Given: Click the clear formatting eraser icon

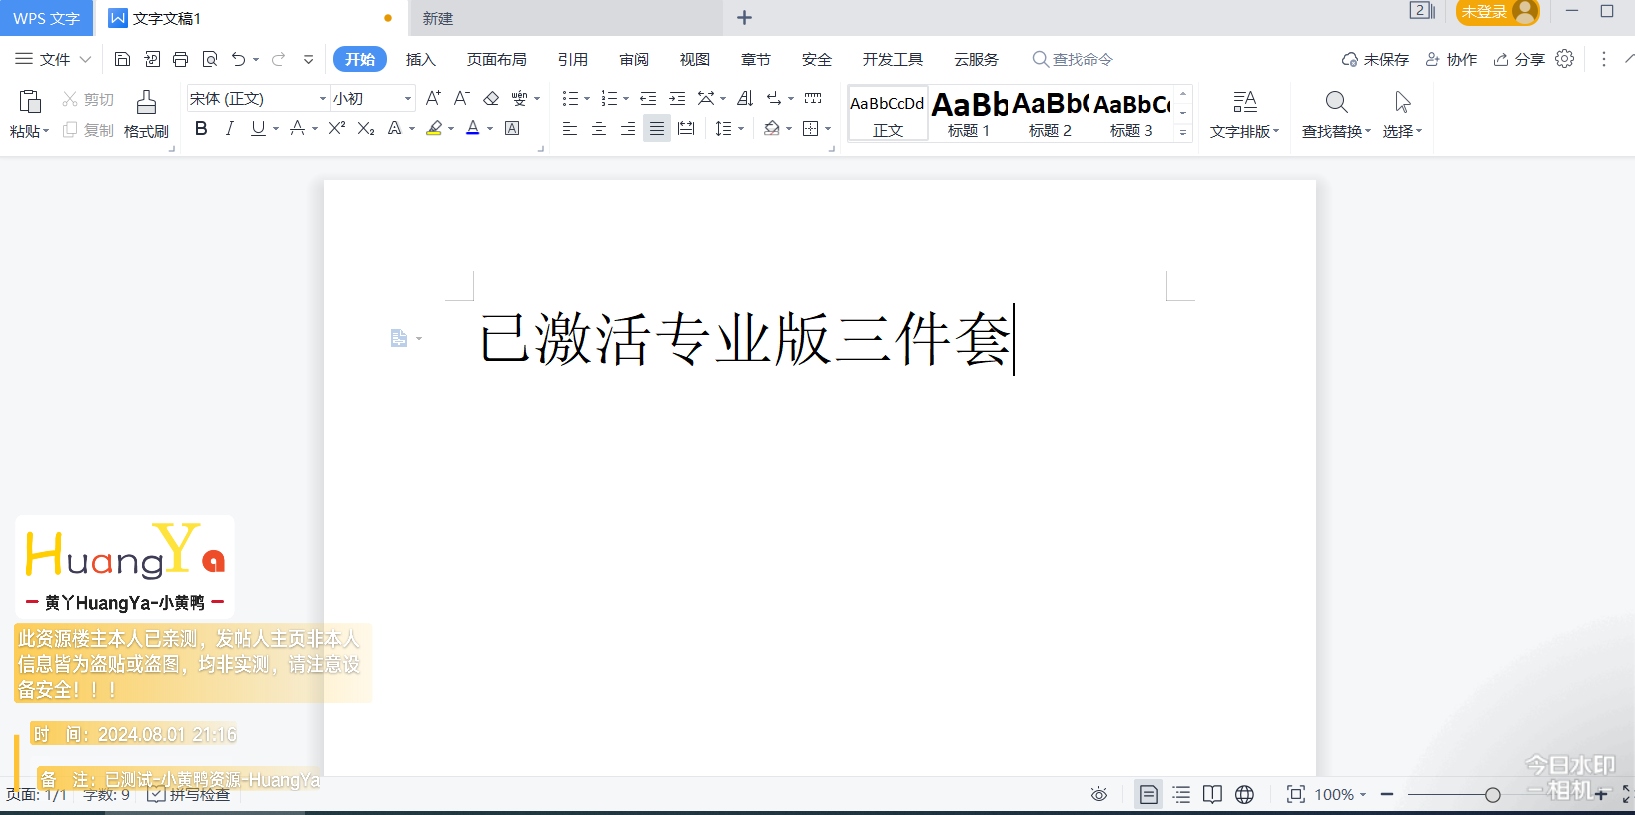Looking at the screenshot, I should tap(491, 98).
